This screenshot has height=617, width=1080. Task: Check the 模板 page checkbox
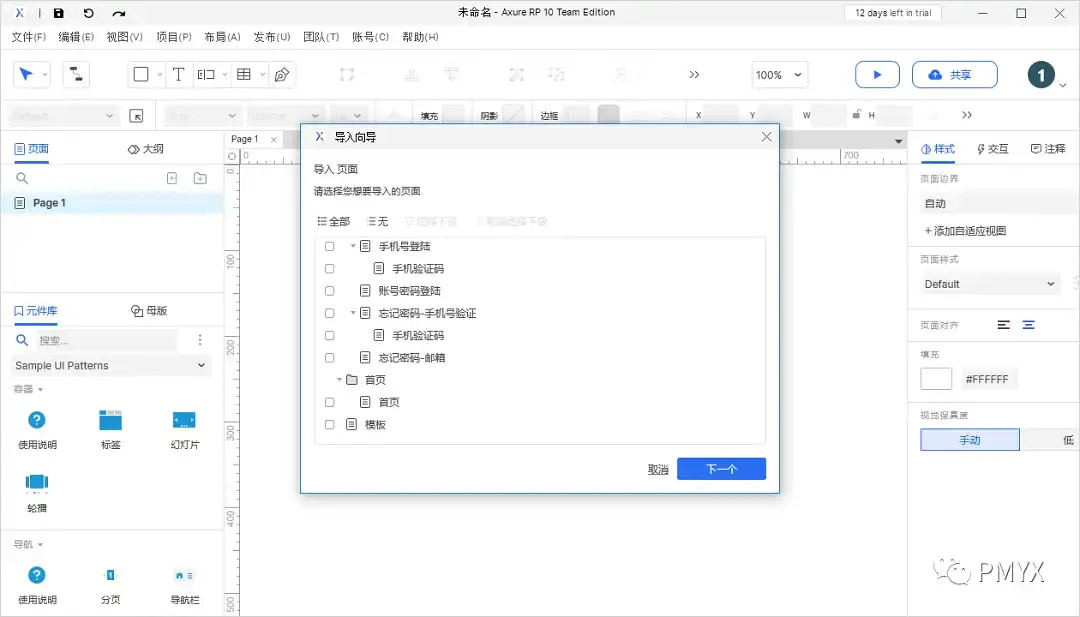tap(329, 424)
